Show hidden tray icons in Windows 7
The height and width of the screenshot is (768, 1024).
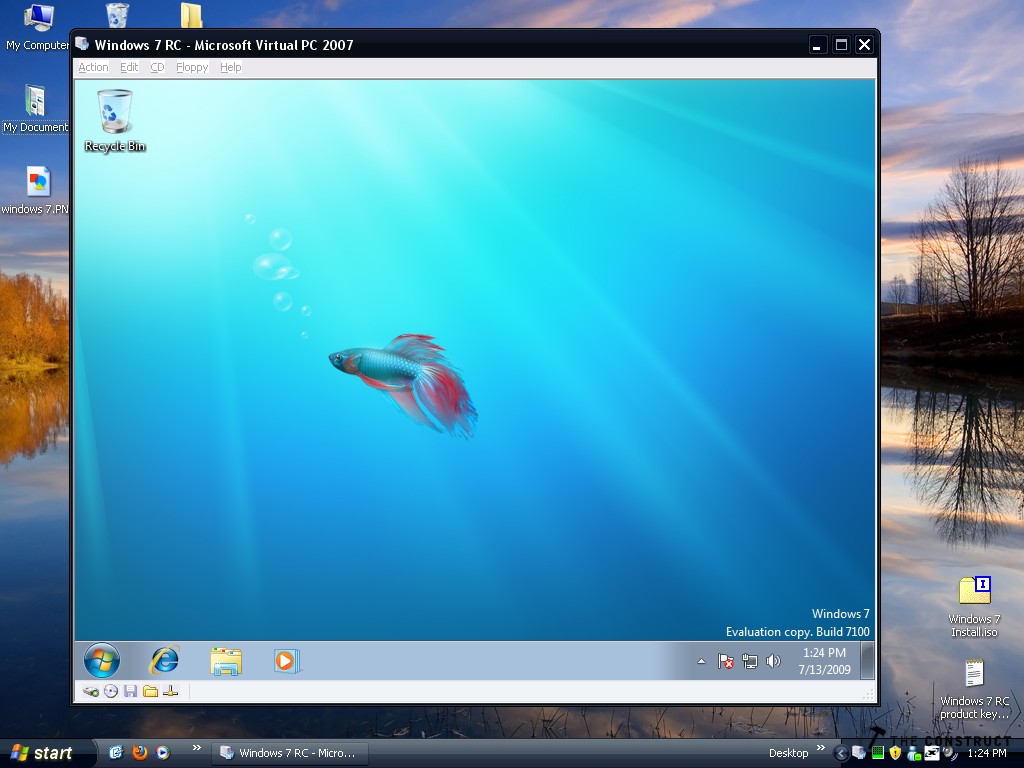tap(701, 662)
